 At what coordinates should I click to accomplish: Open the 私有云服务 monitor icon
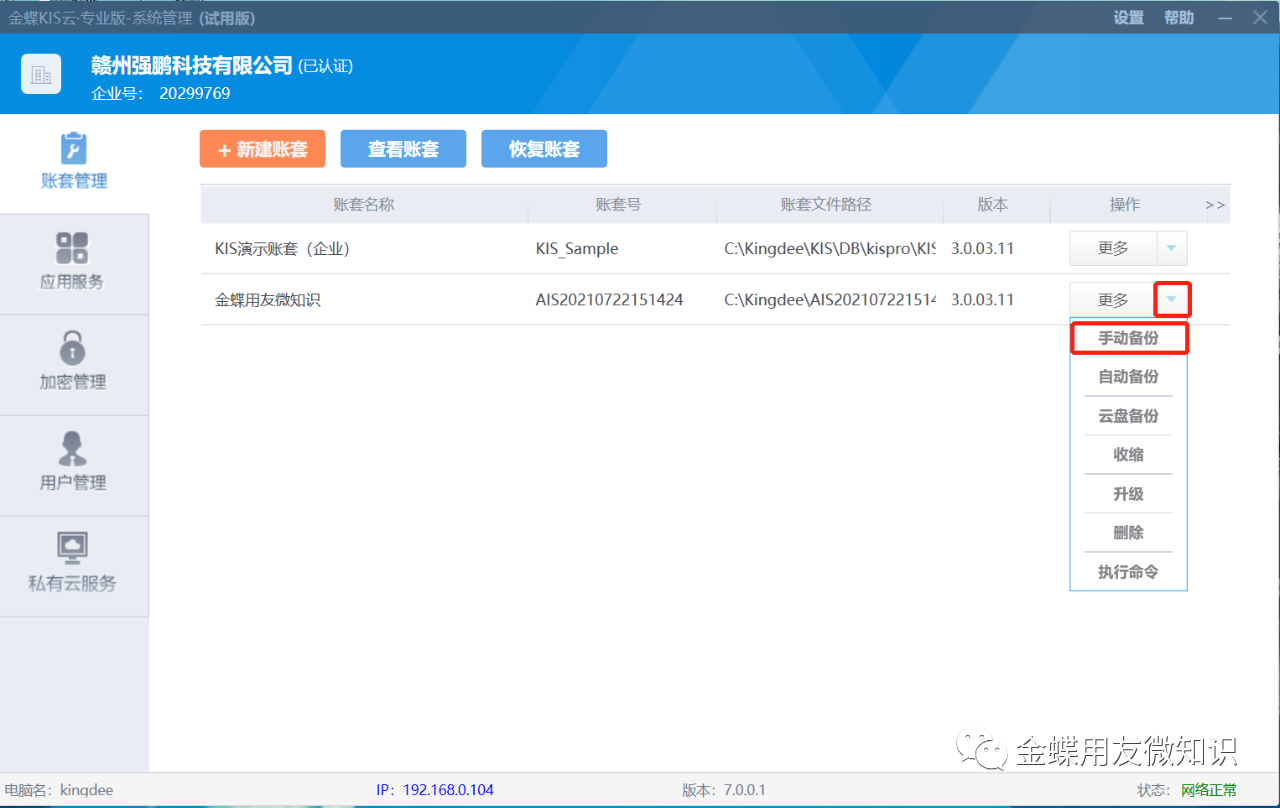(72, 548)
